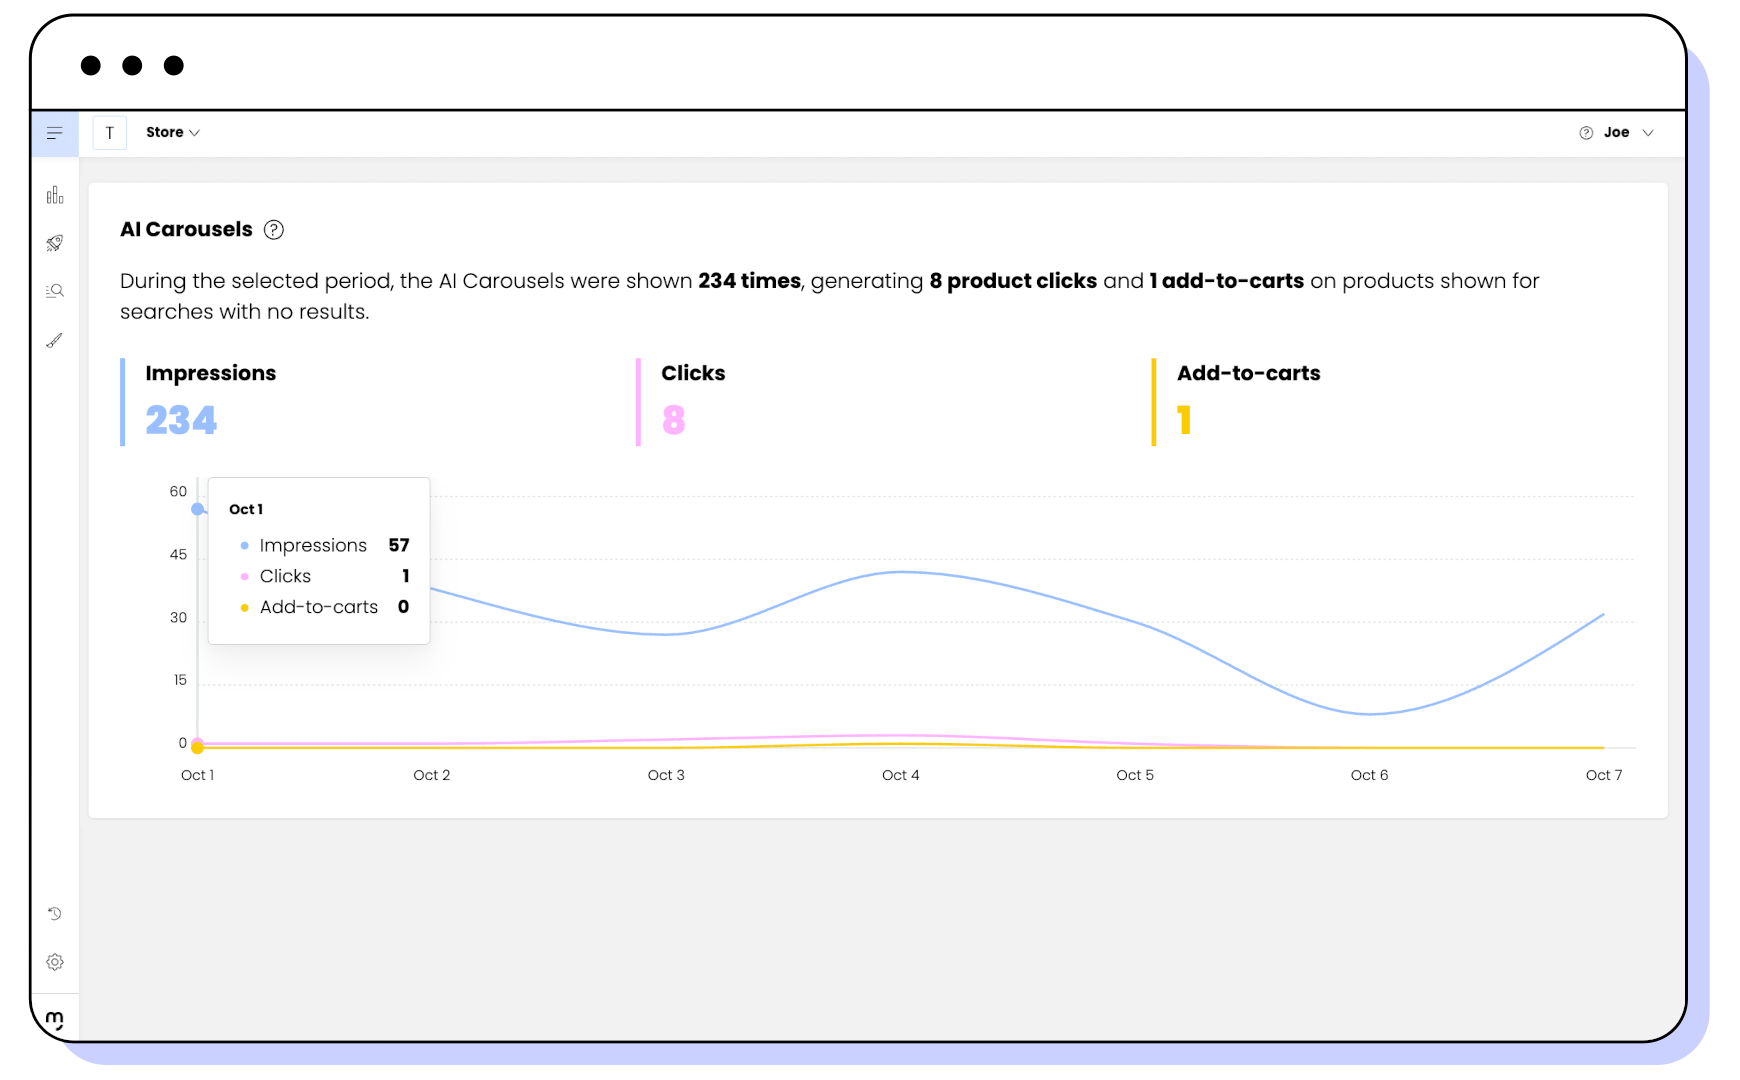Click the AI Carousels help question icon

click(274, 230)
